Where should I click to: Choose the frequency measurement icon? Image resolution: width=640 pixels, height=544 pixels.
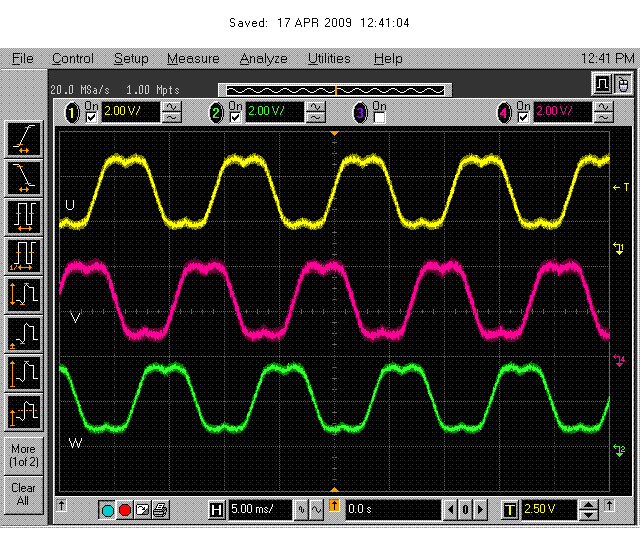click(x=24, y=256)
